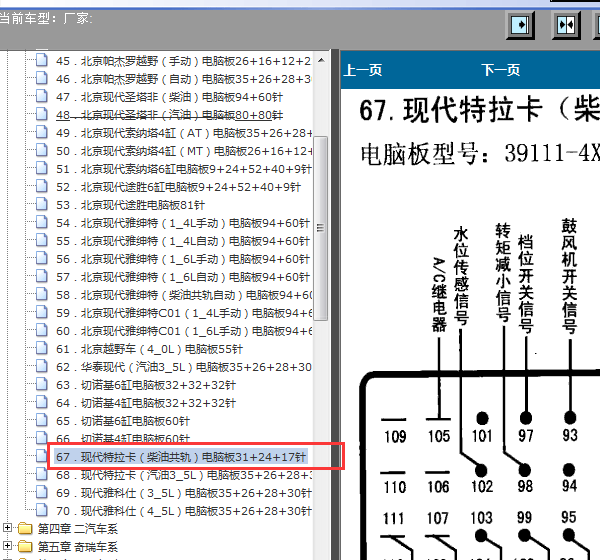Open item 65 切诺基6缸电脑板60针
Viewport: 600px width, 560px height.
point(123,421)
